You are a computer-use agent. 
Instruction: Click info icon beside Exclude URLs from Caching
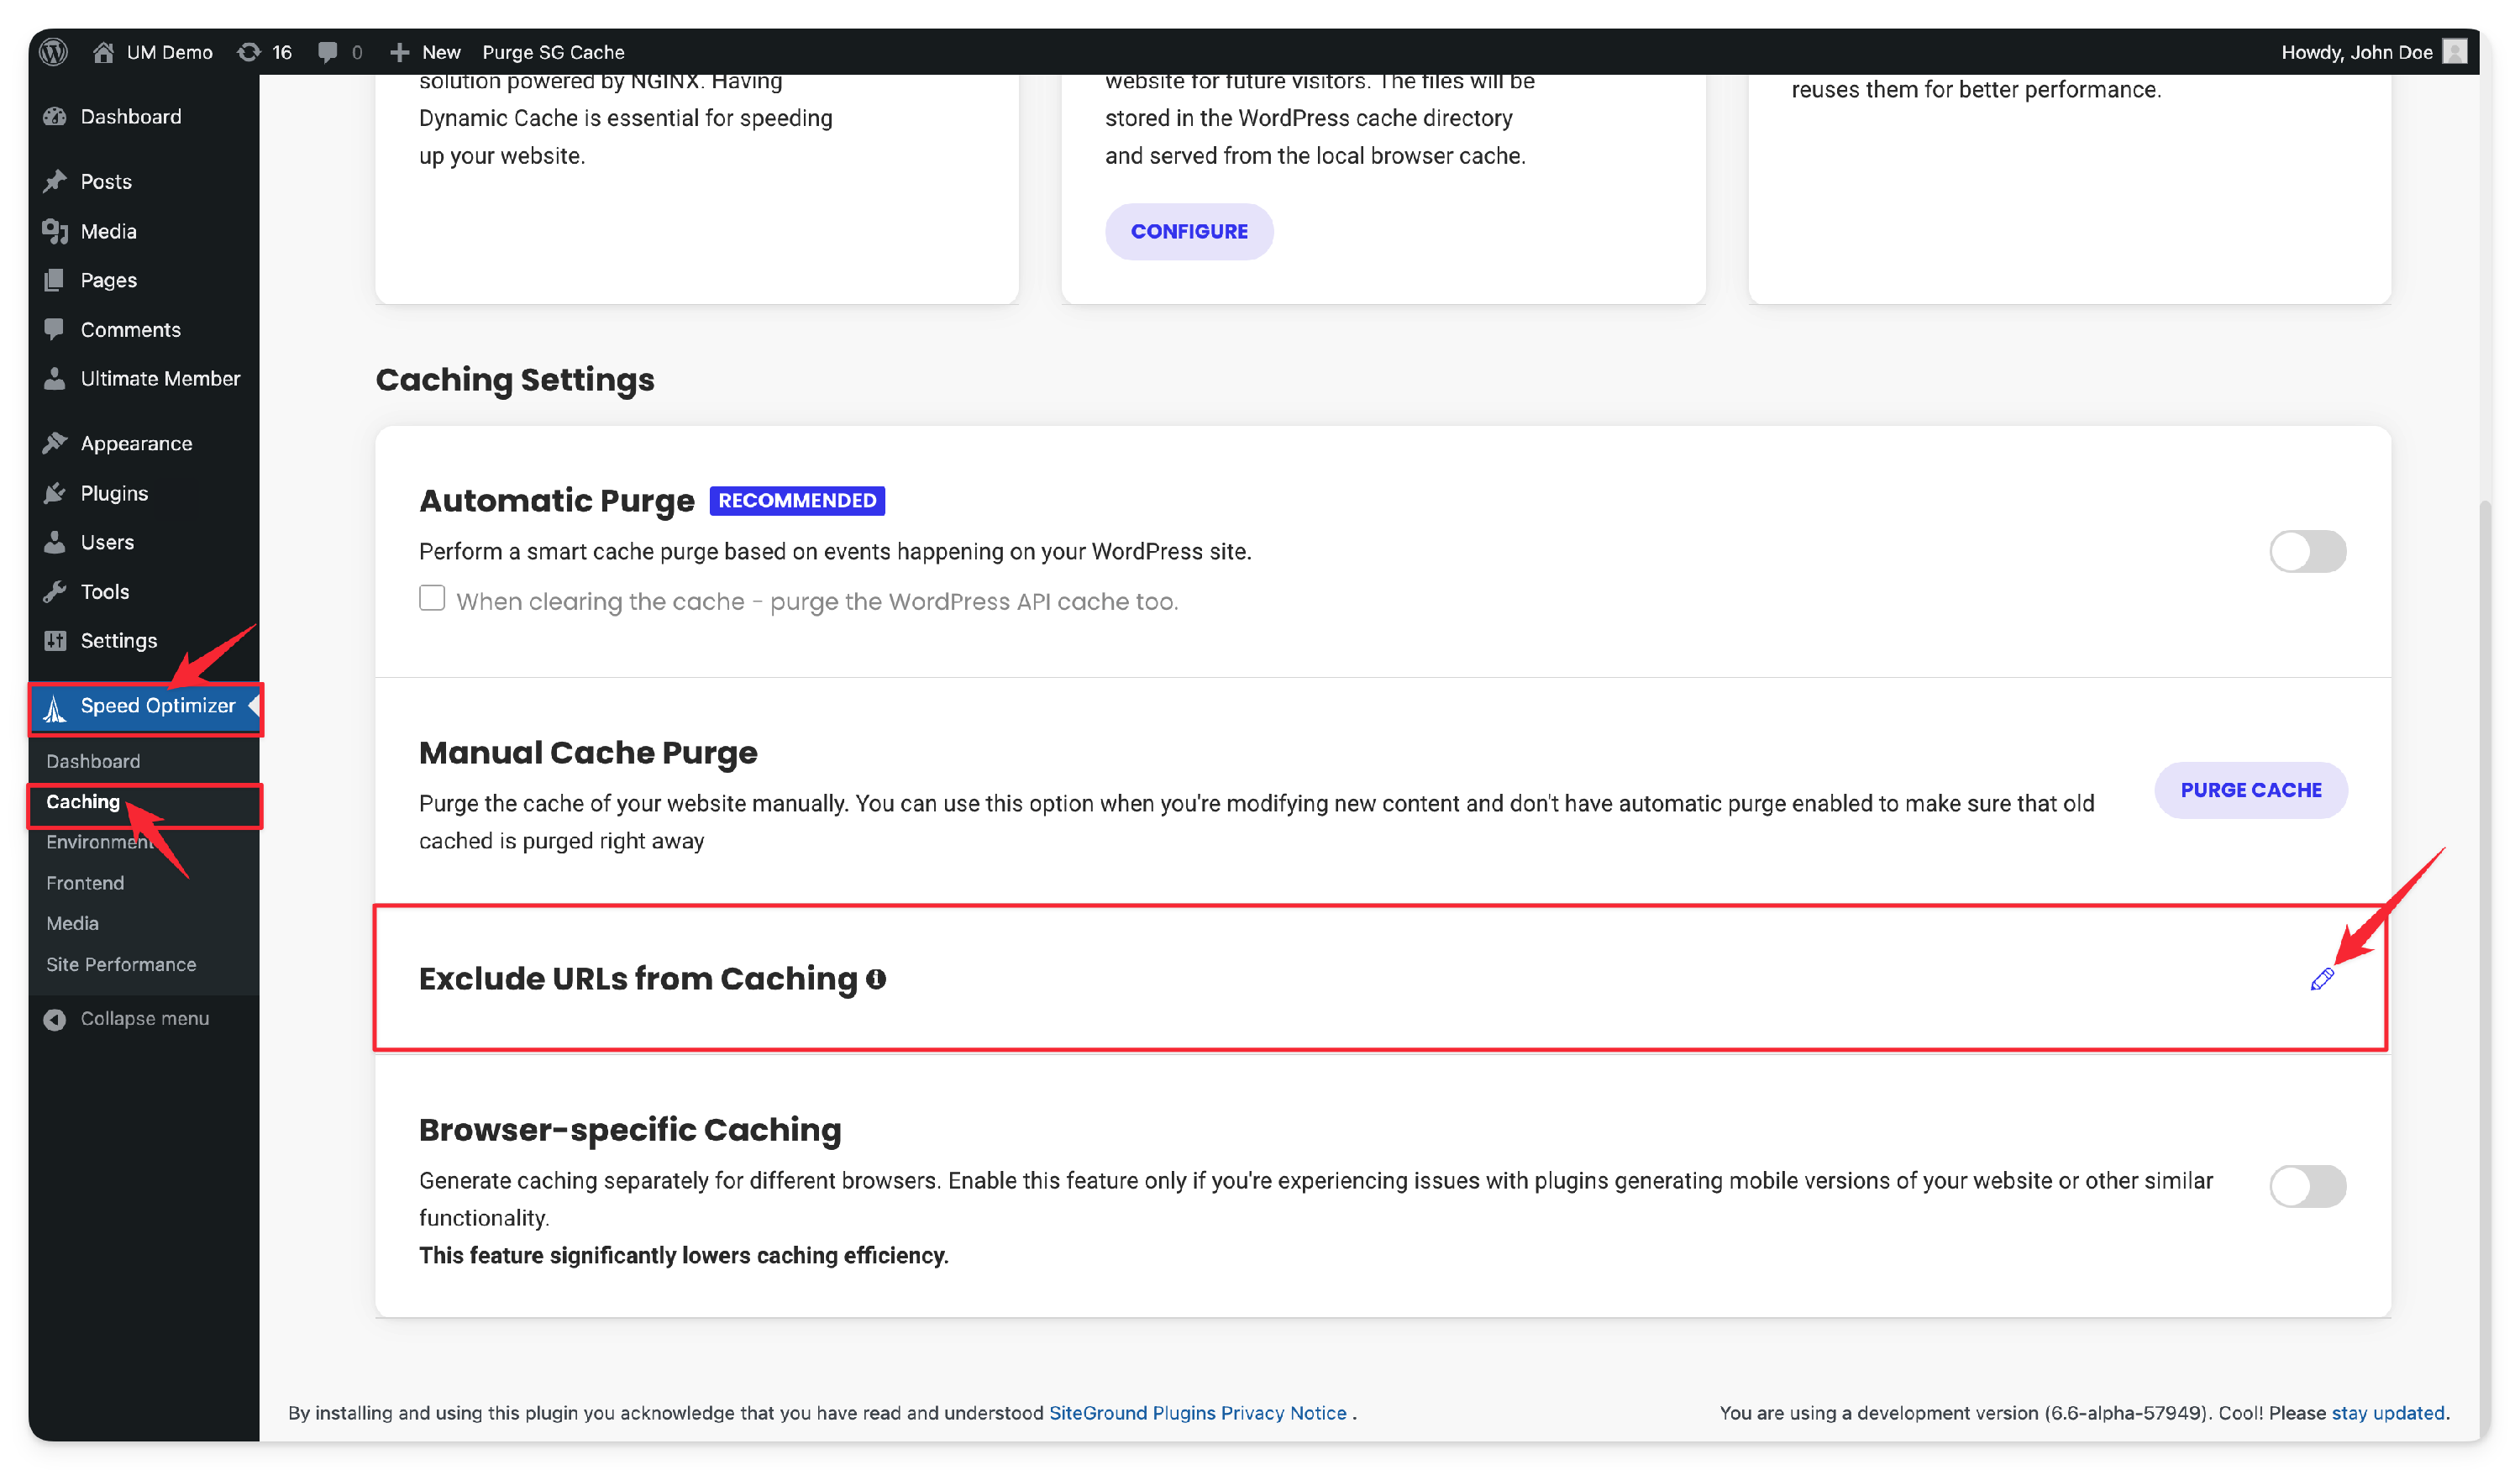pos(876,980)
